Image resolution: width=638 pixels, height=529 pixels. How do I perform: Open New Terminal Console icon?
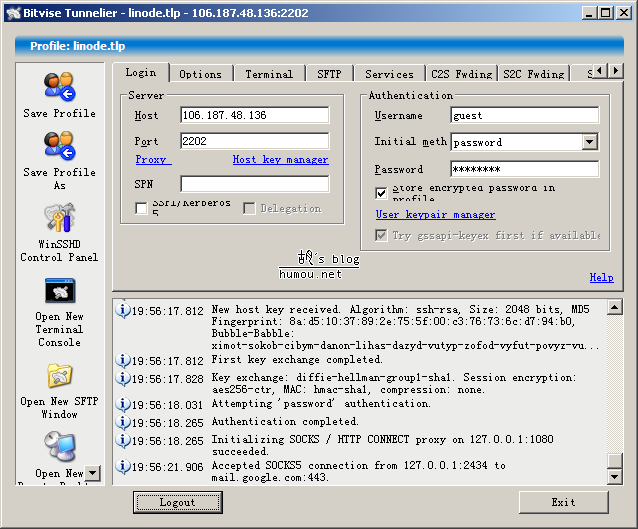59,291
